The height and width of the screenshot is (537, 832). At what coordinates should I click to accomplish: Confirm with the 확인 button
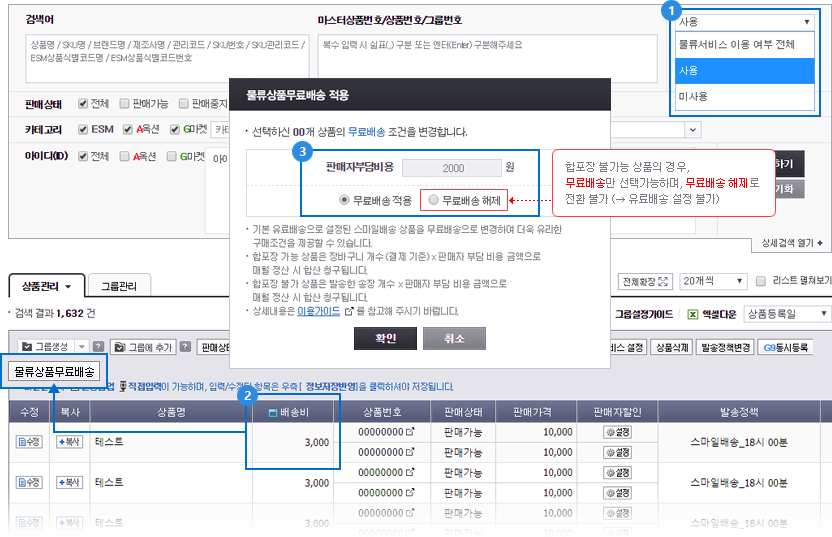pos(385,338)
